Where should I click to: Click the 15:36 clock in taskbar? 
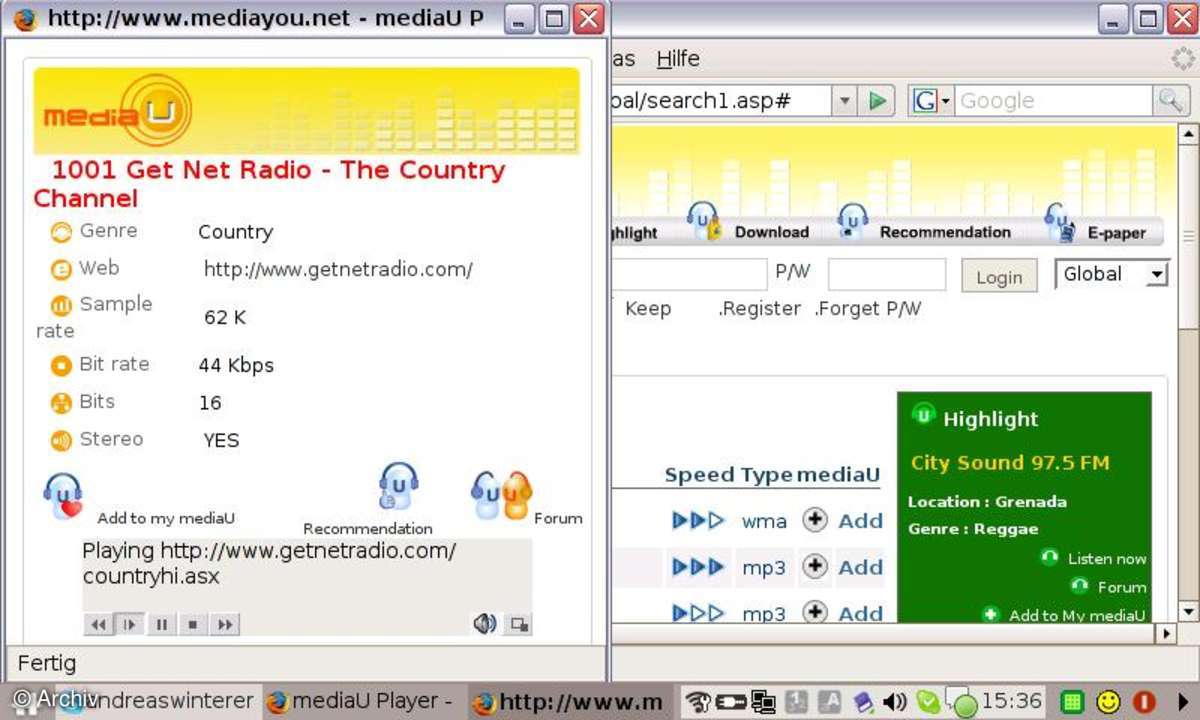pyautogui.click(x=1012, y=701)
